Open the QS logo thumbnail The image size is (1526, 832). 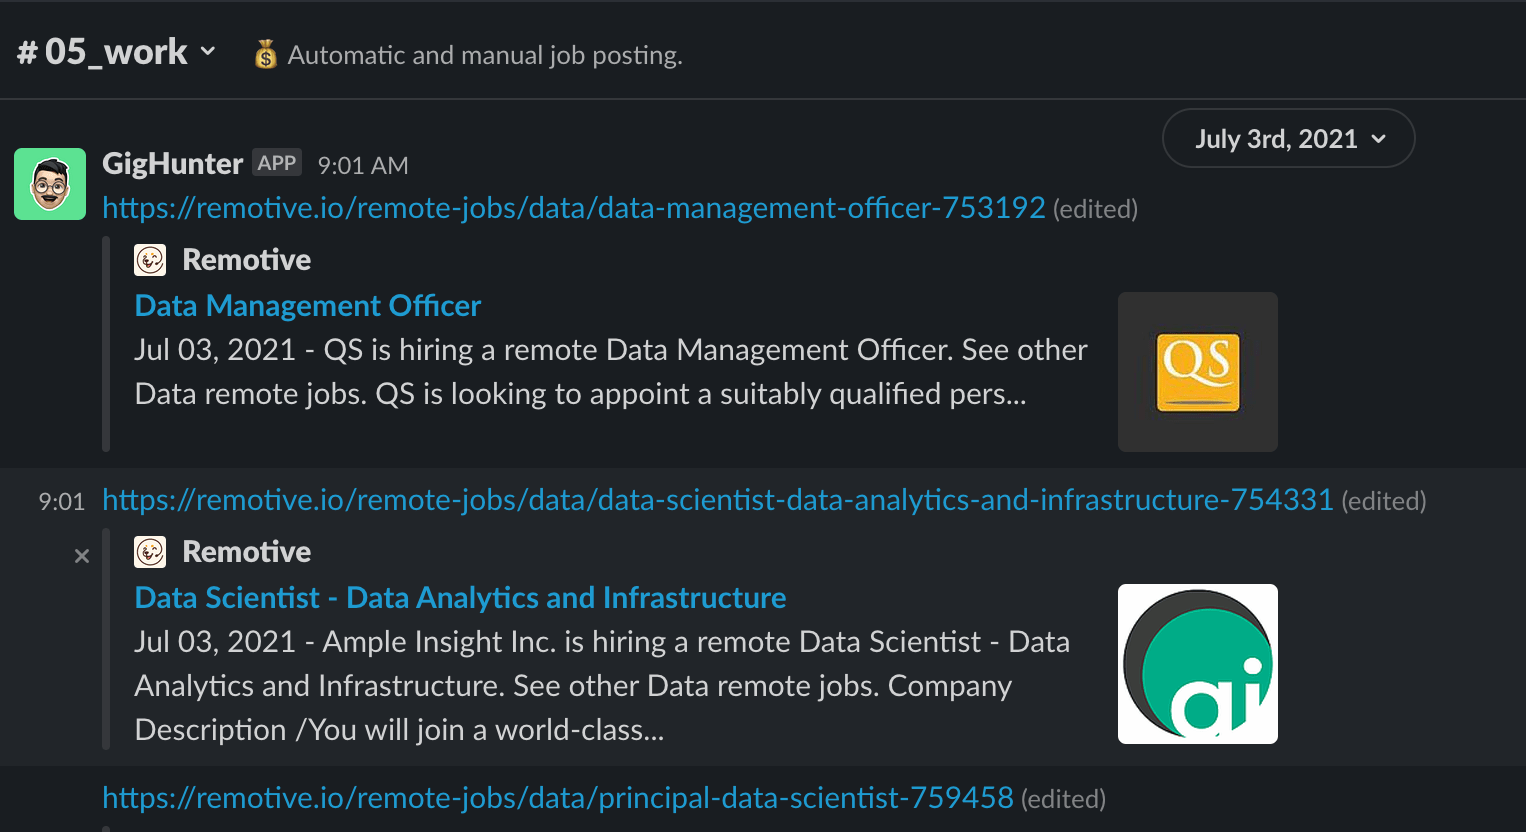(1197, 372)
